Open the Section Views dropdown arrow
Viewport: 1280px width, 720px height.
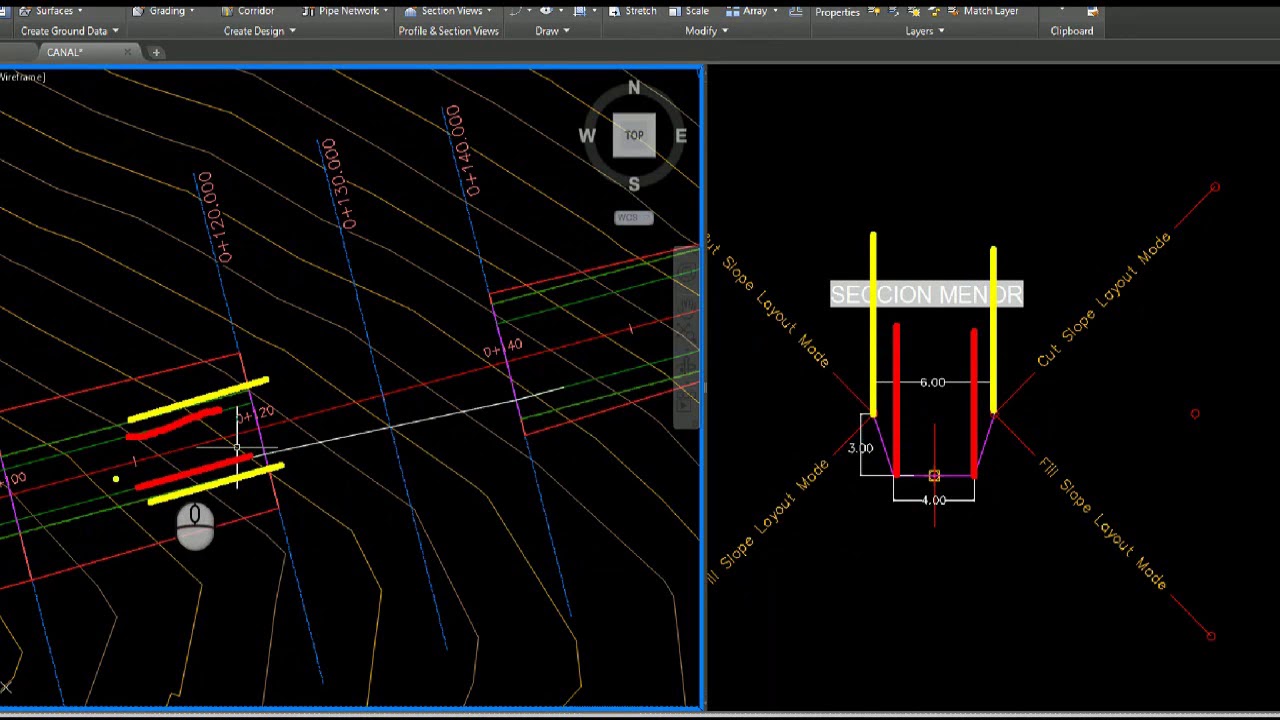point(489,11)
